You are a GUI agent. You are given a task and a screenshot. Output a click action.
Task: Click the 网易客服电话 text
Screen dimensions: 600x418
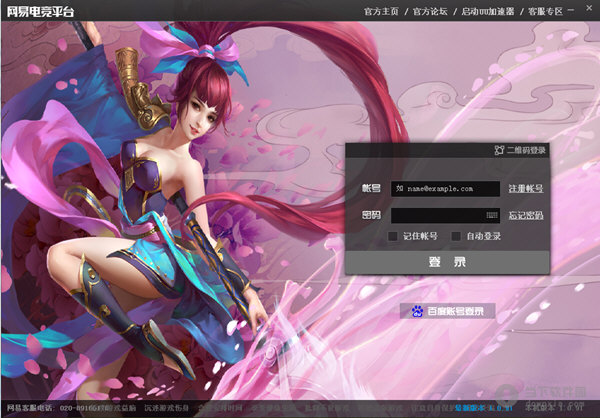coord(31,408)
